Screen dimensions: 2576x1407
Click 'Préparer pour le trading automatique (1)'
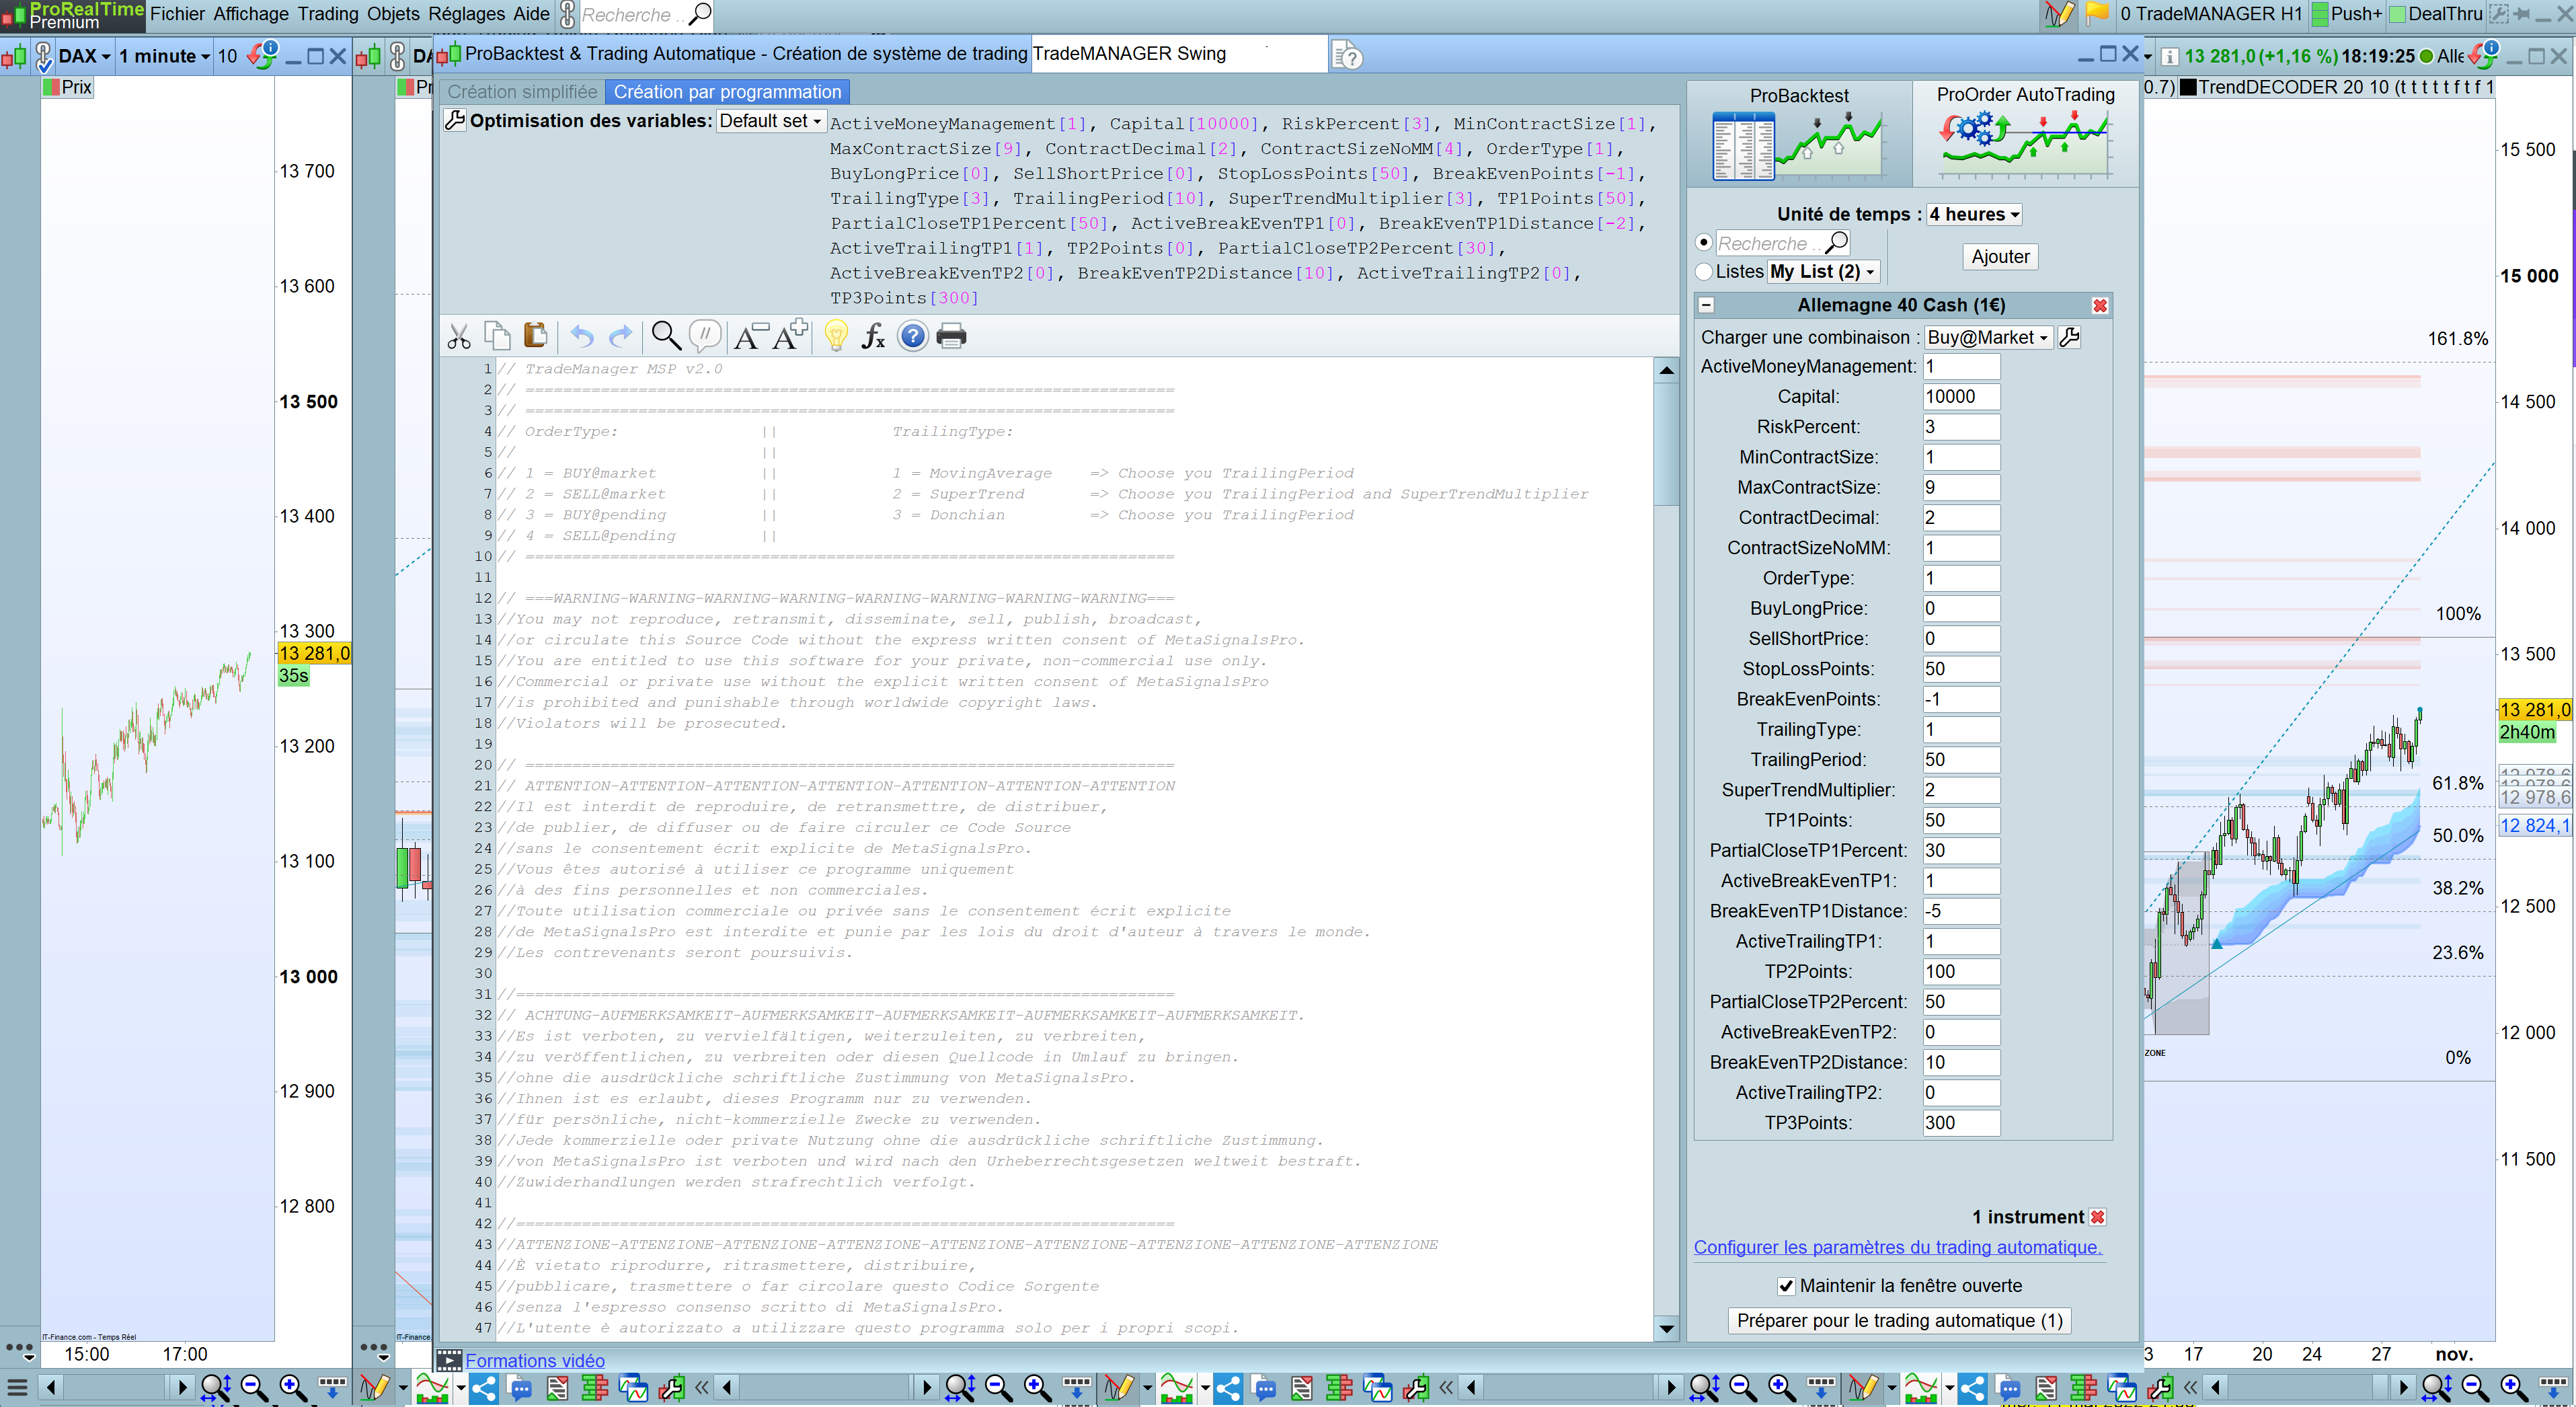pos(1899,1321)
